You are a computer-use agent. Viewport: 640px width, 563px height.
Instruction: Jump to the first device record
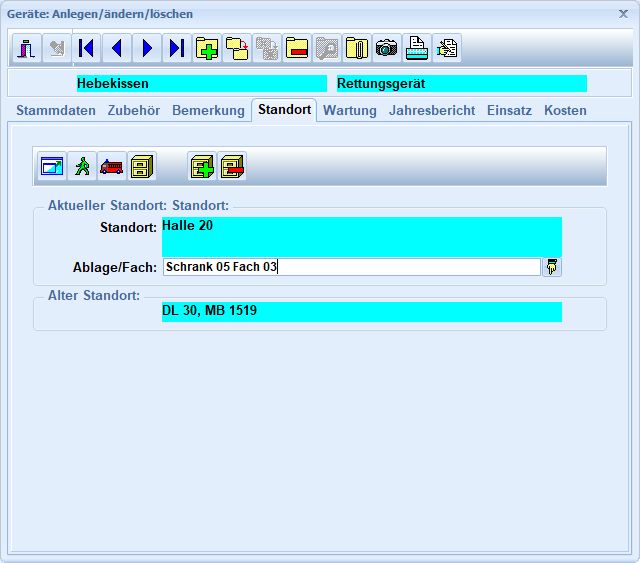(x=87, y=48)
